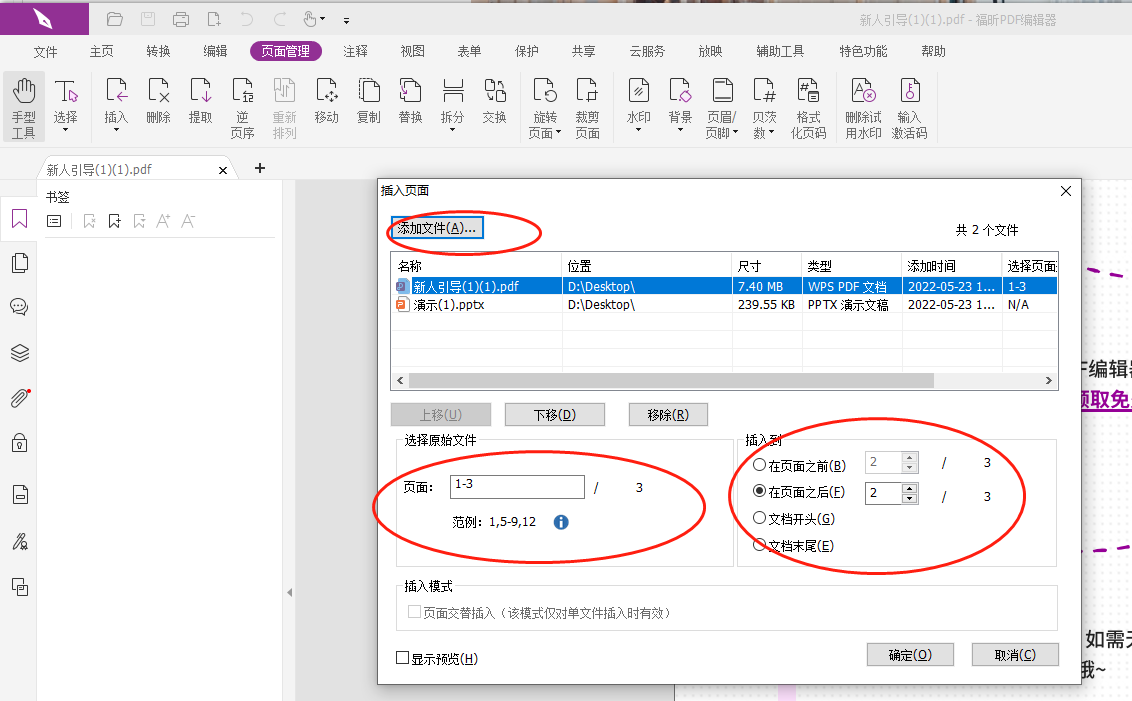Select the Before page radio option
The height and width of the screenshot is (701, 1132).
(x=759, y=465)
